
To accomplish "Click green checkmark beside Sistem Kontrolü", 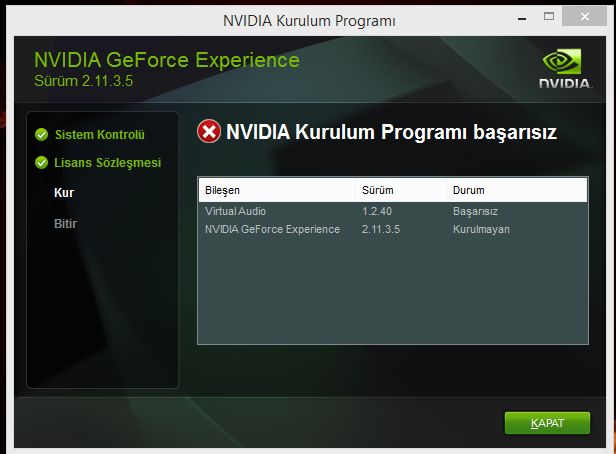I will coord(41,135).
